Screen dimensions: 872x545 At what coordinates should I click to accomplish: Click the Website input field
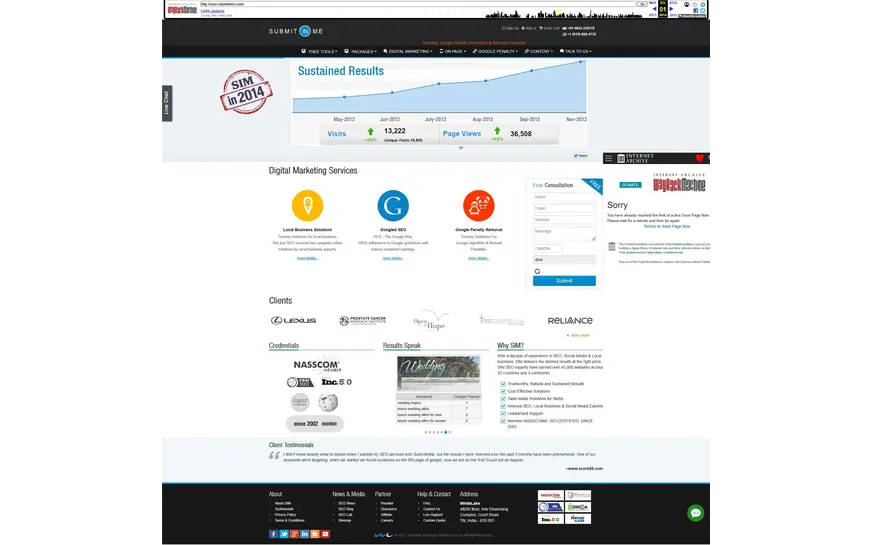[x=564, y=220]
